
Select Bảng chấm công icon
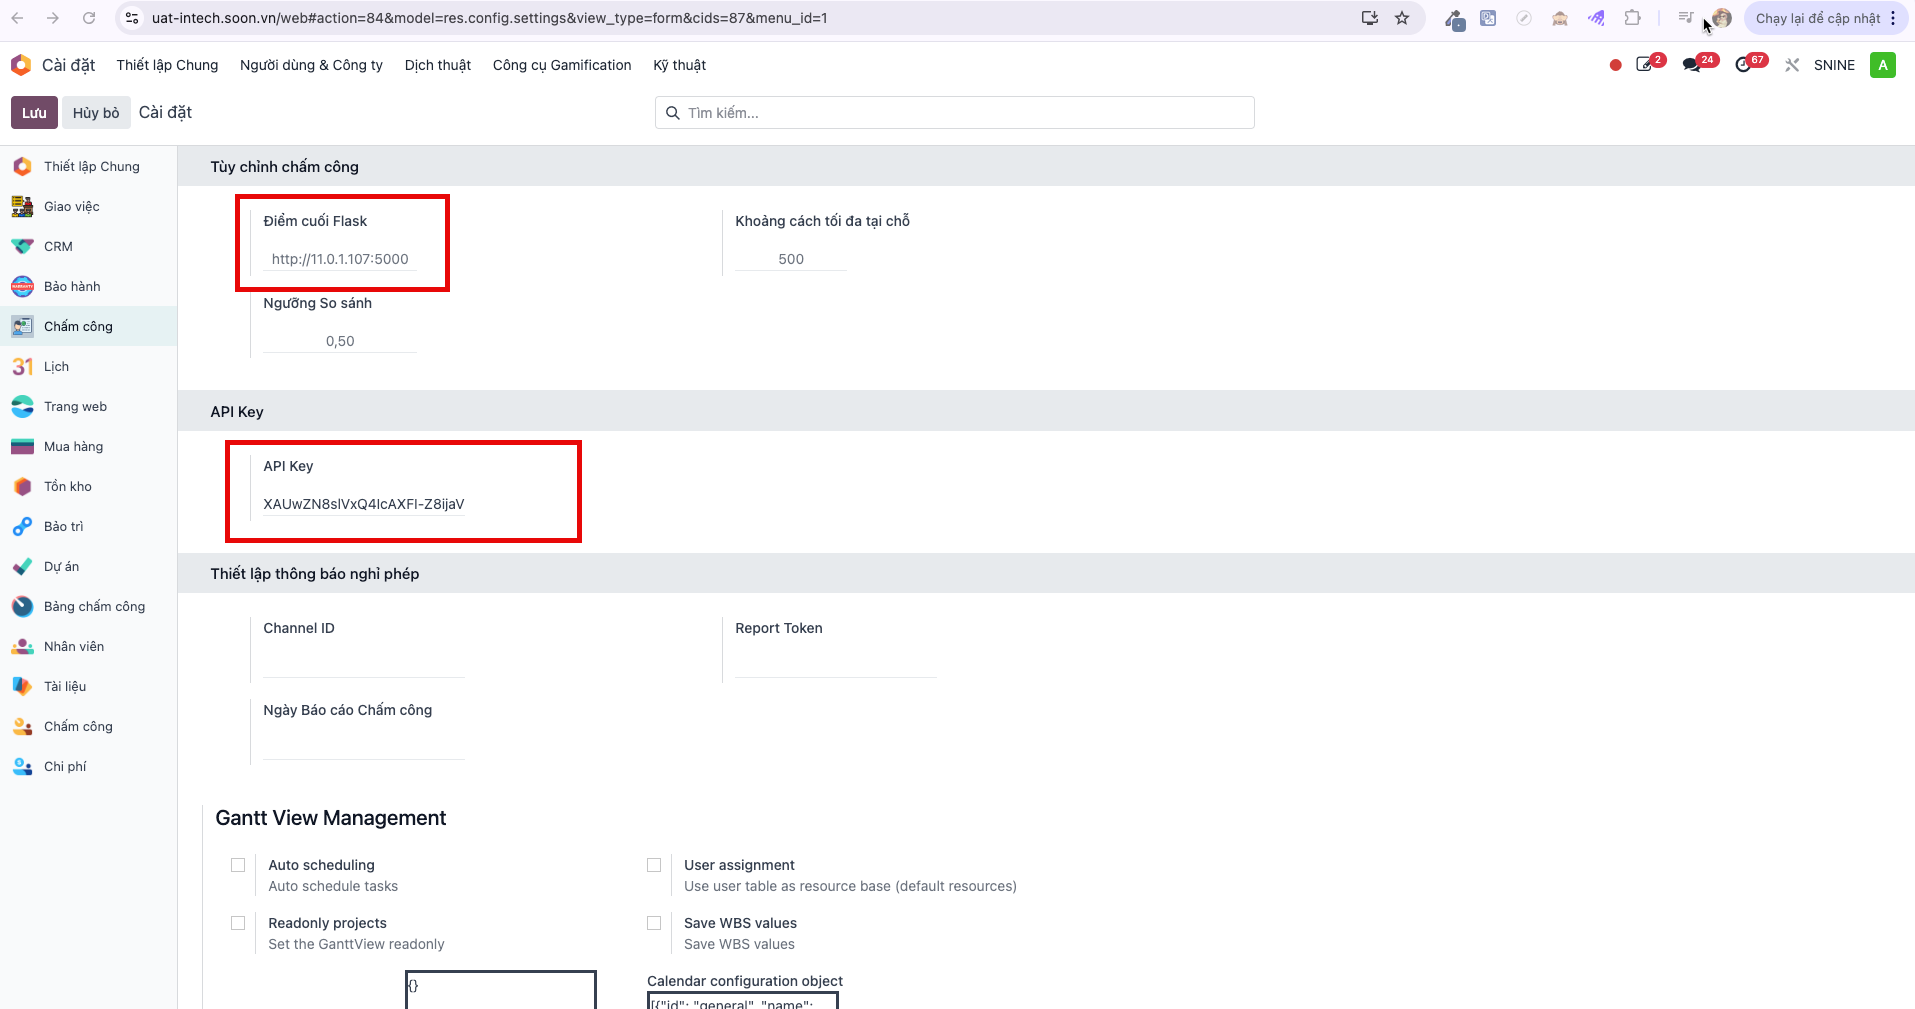(22, 606)
